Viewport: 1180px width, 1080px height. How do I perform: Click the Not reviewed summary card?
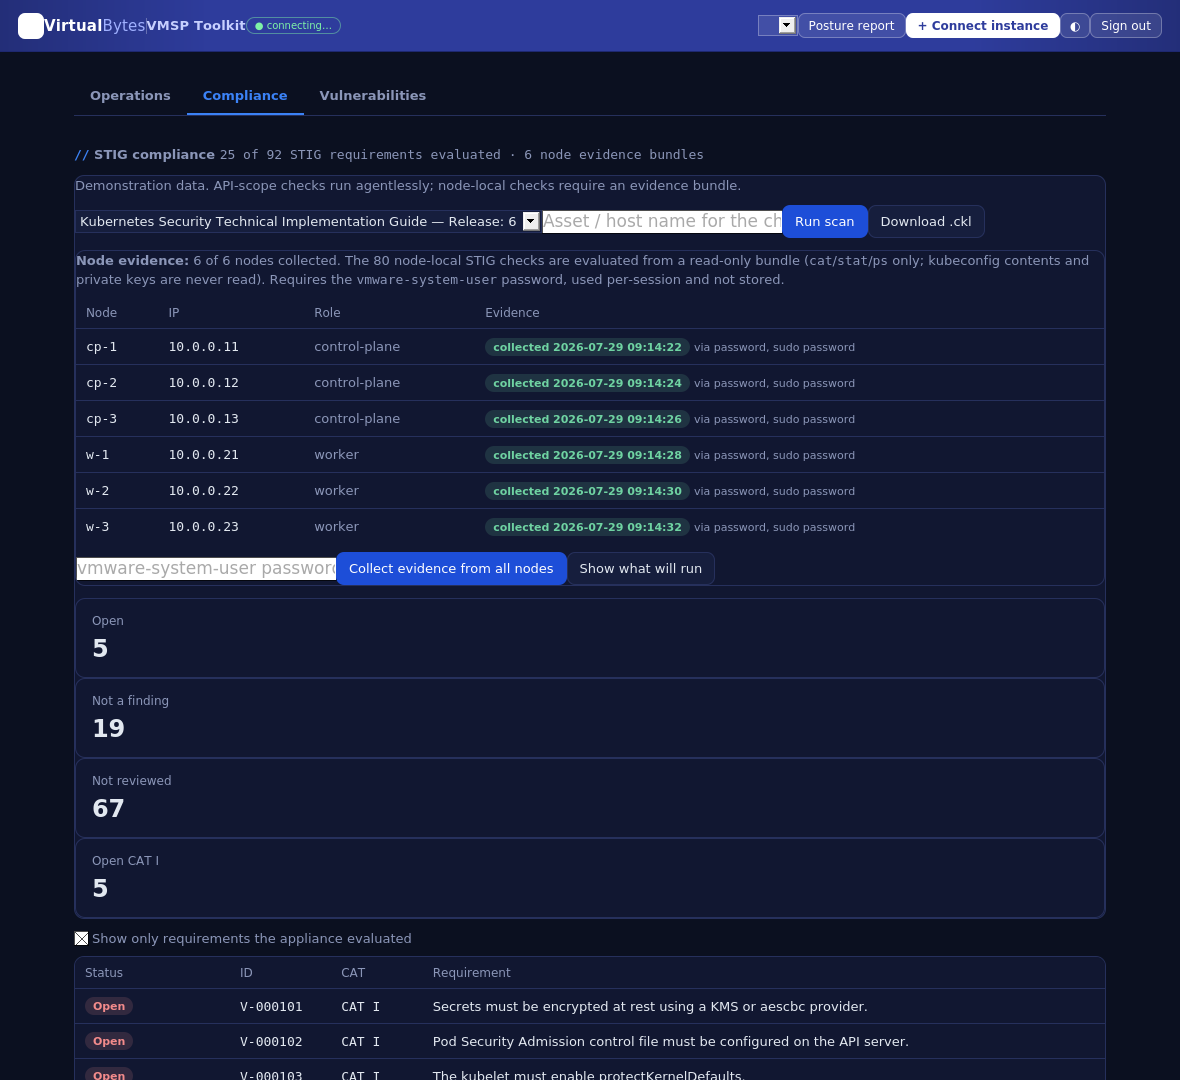pyautogui.click(x=589, y=798)
